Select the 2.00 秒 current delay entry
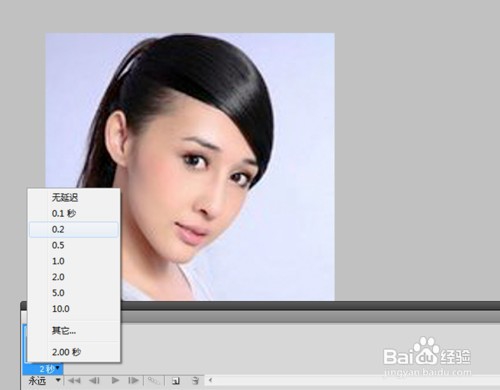This screenshot has height=390, width=500. 74,352
